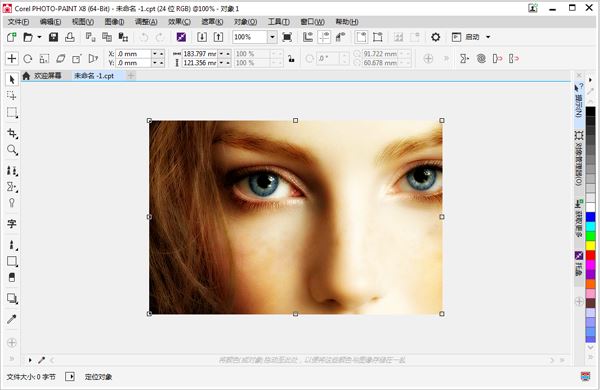
Task: Select the Zoom magnifier tool
Action: (x=11, y=150)
